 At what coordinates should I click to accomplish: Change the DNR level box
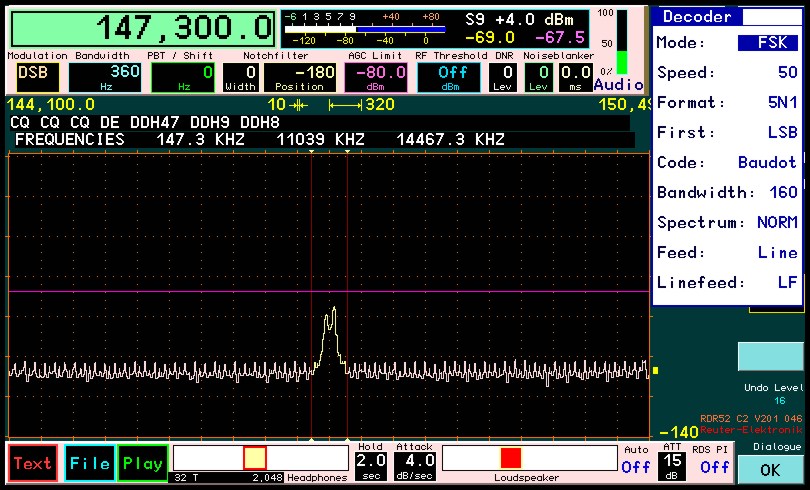tap(502, 77)
